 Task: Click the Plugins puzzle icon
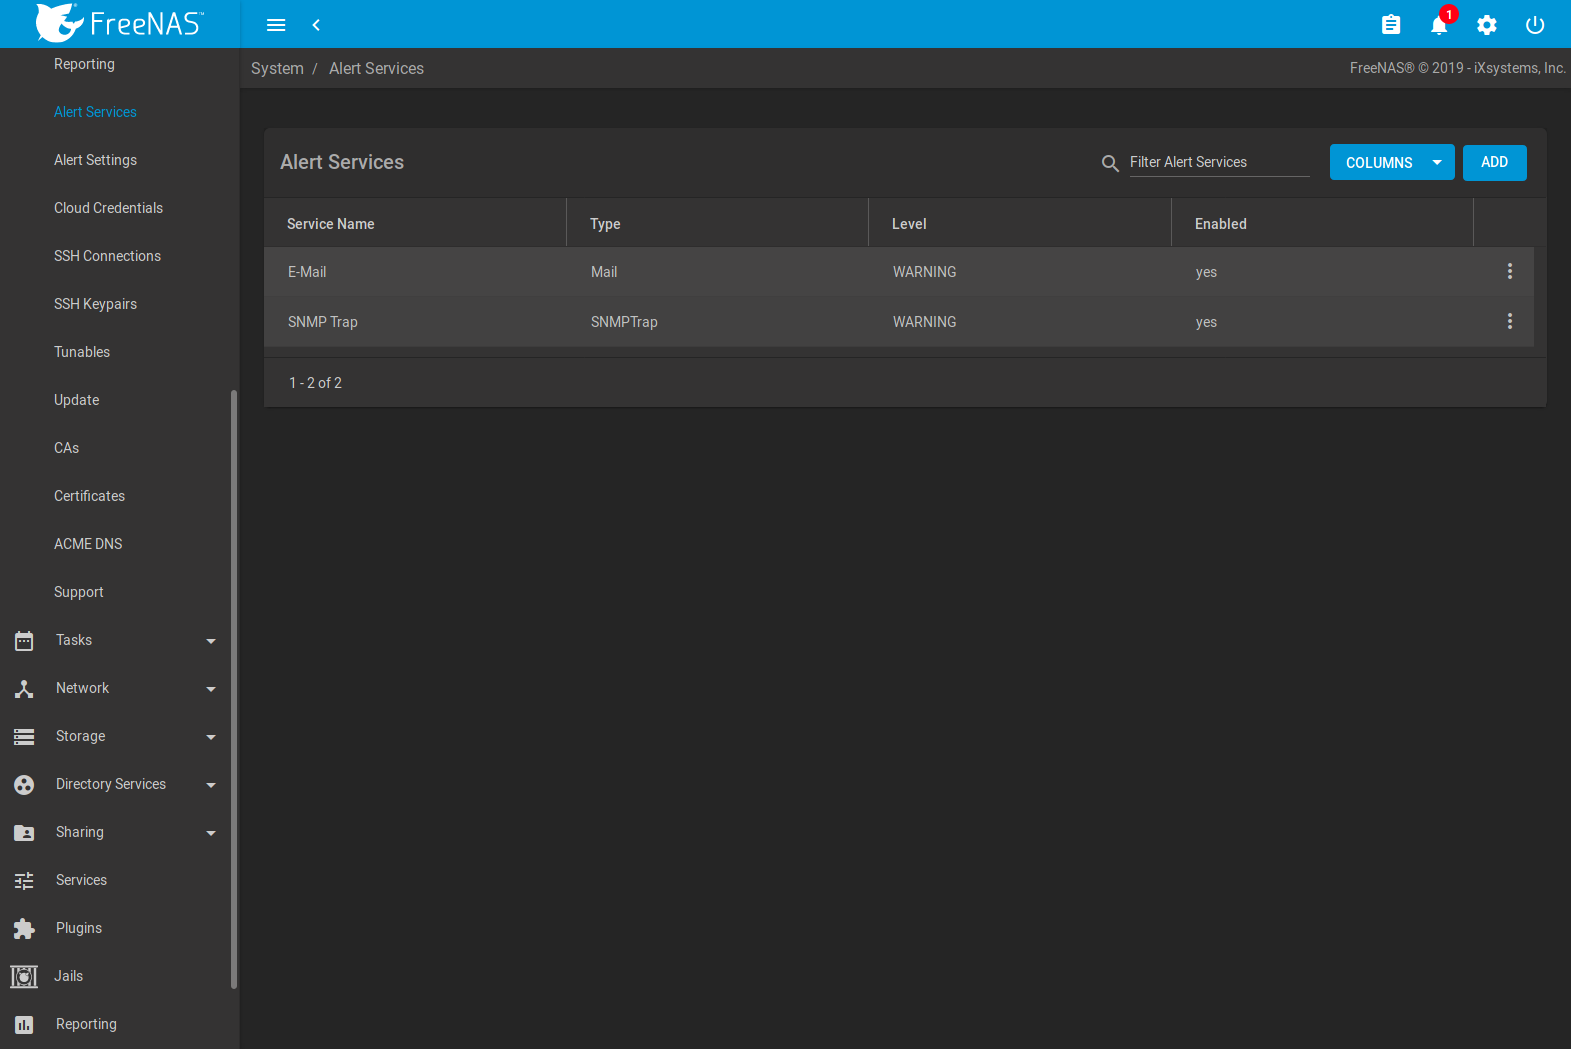[24, 928]
